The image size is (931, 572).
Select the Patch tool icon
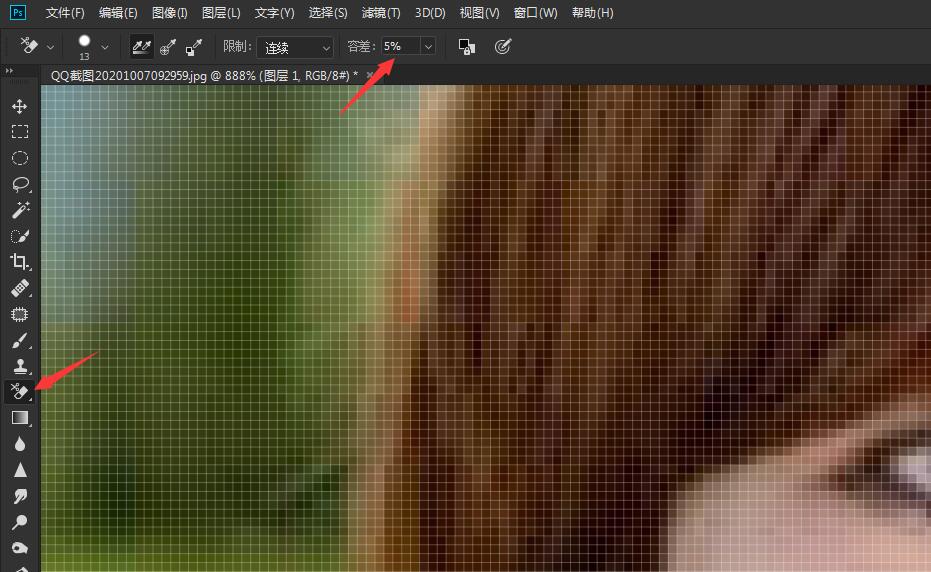pyautogui.click(x=20, y=314)
